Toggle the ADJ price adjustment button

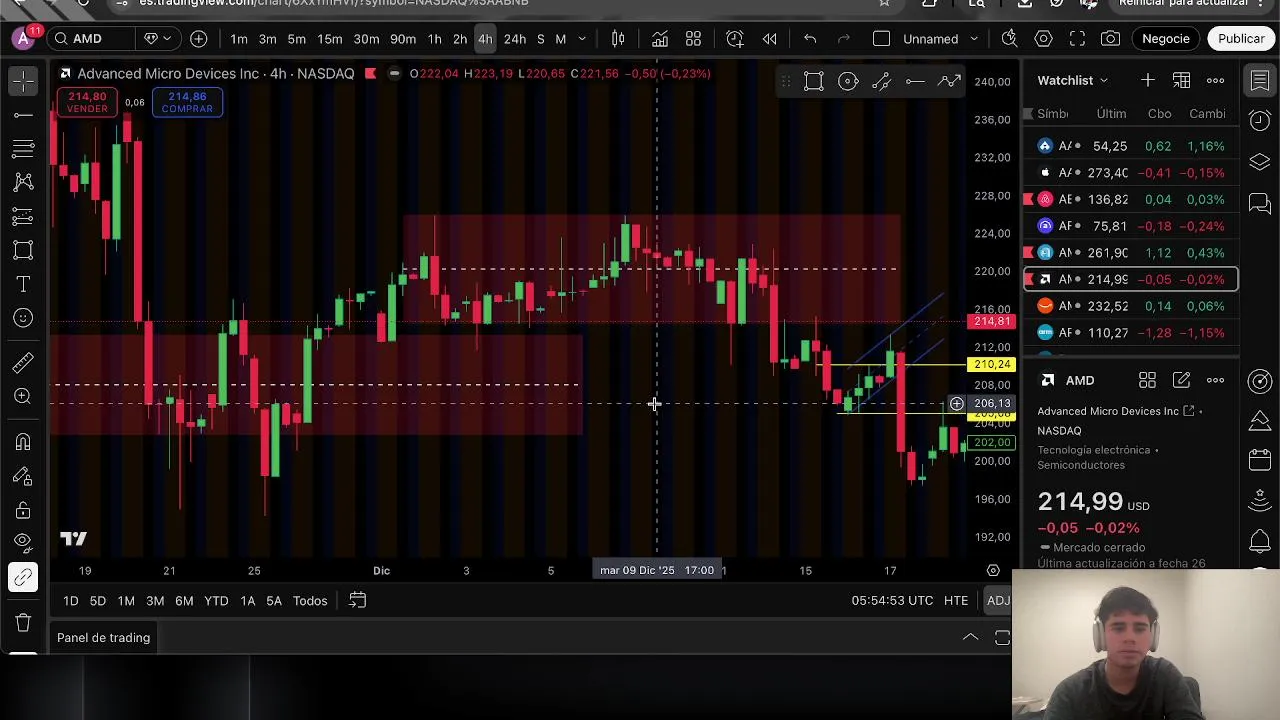(998, 600)
